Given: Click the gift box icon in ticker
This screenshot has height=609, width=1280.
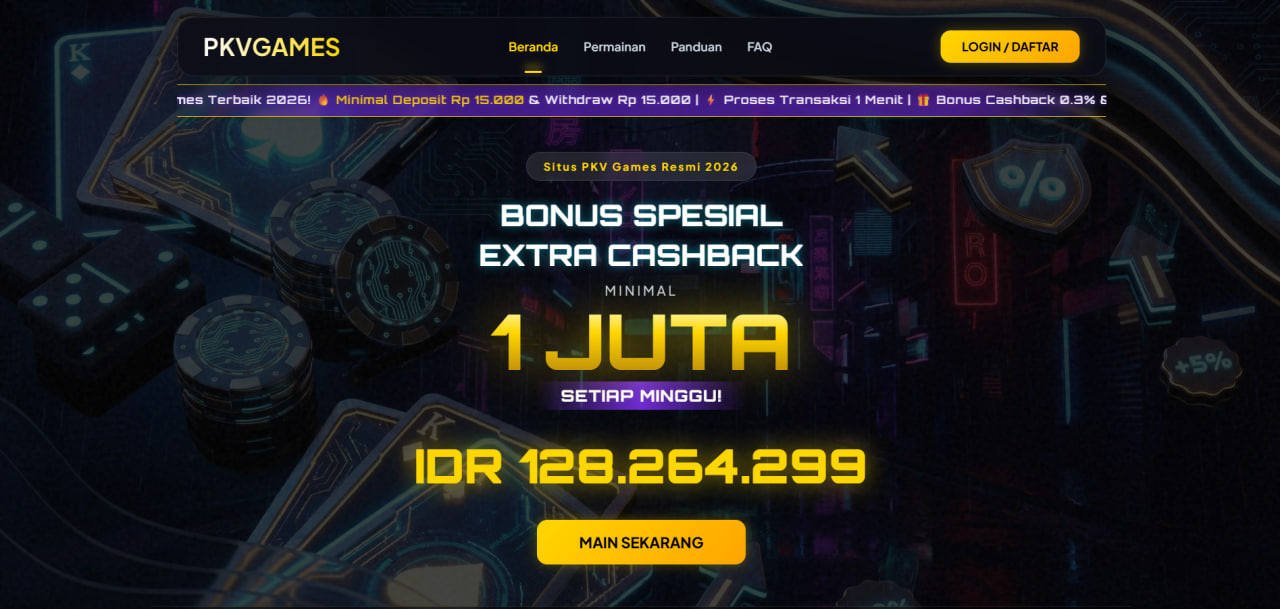Looking at the screenshot, I should [923, 100].
